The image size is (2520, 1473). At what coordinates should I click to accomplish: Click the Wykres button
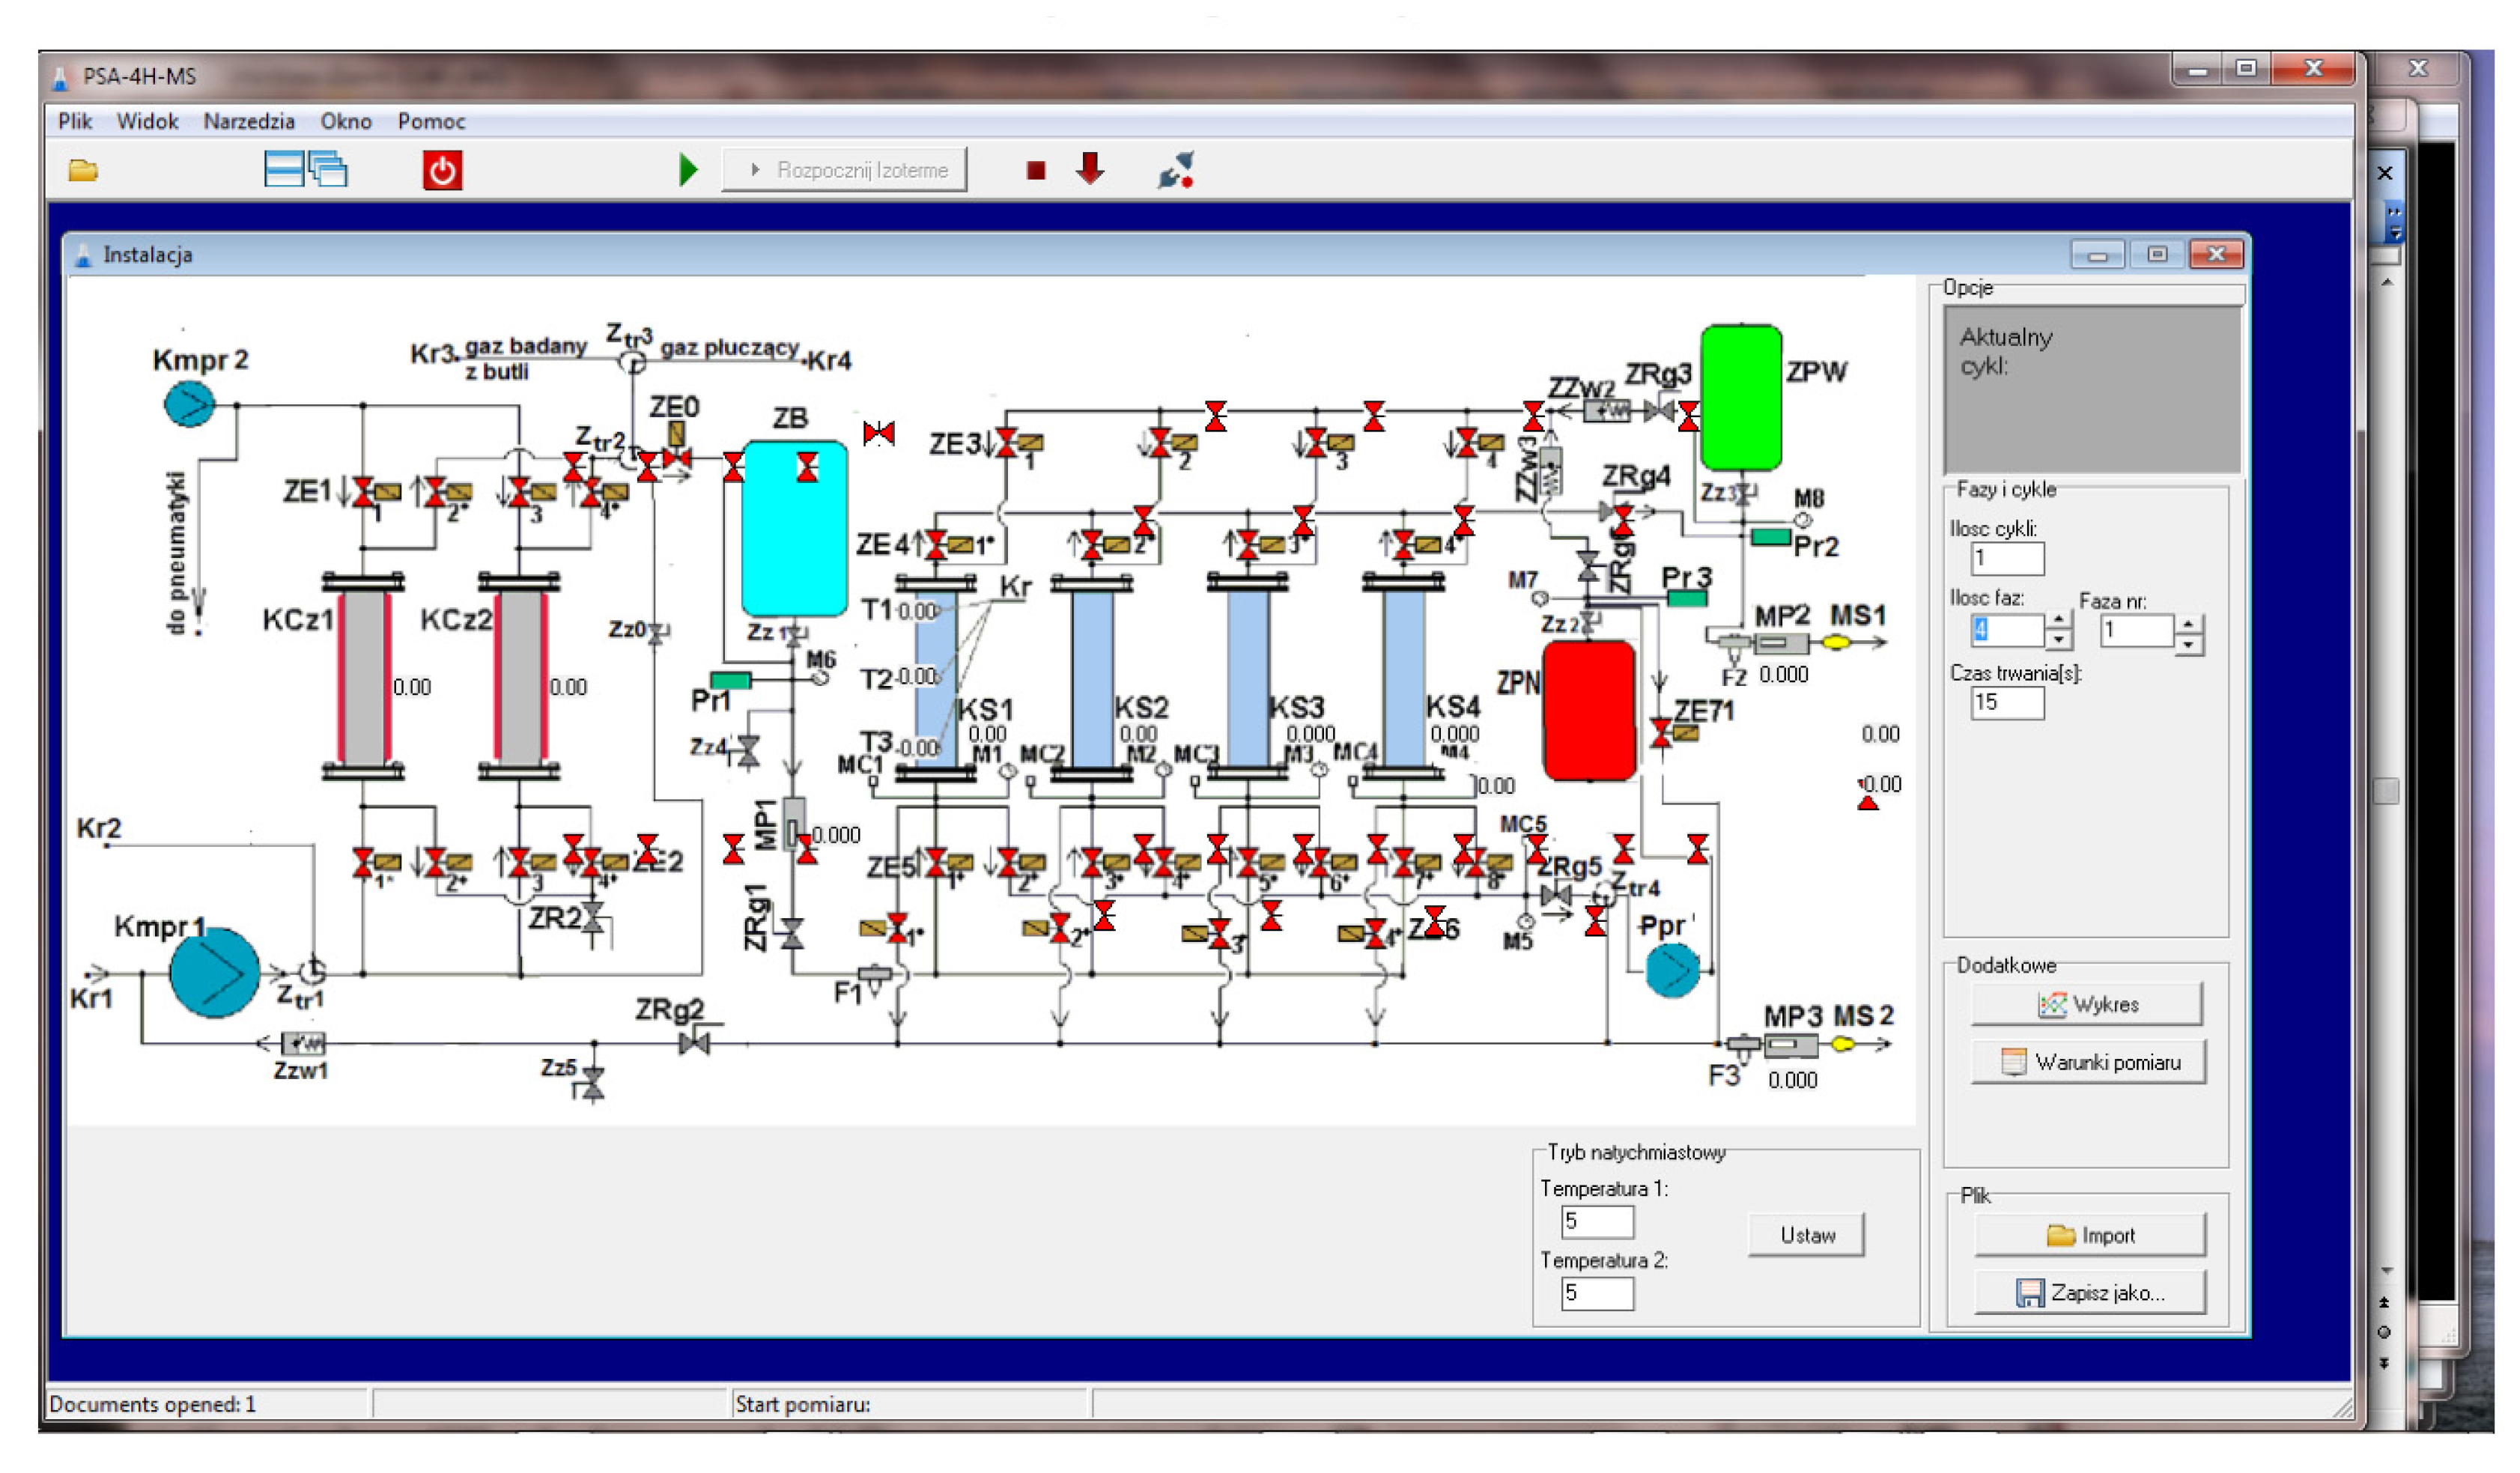point(2086,1004)
